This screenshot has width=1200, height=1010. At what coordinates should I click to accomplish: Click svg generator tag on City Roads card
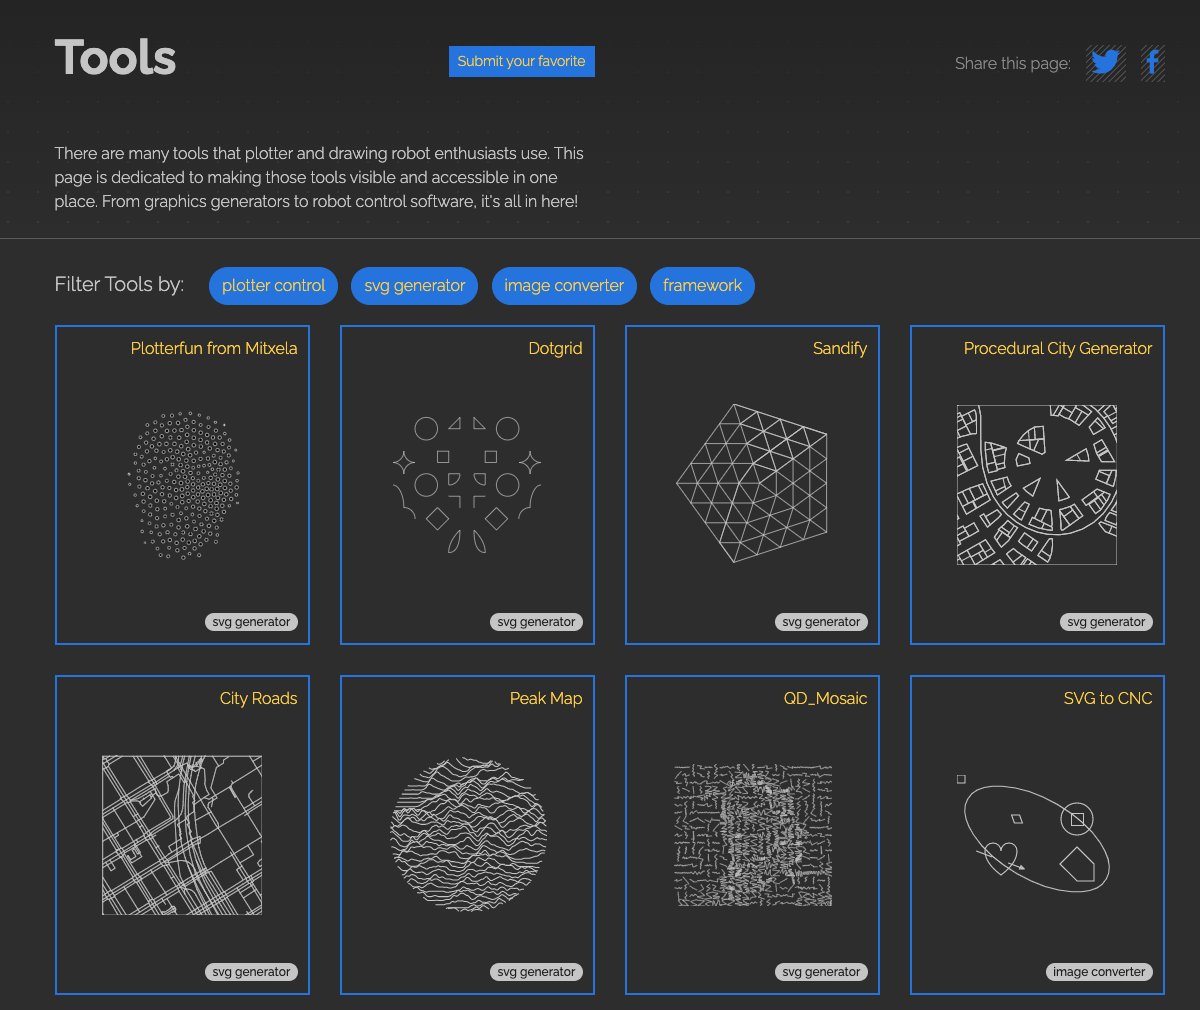click(251, 972)
